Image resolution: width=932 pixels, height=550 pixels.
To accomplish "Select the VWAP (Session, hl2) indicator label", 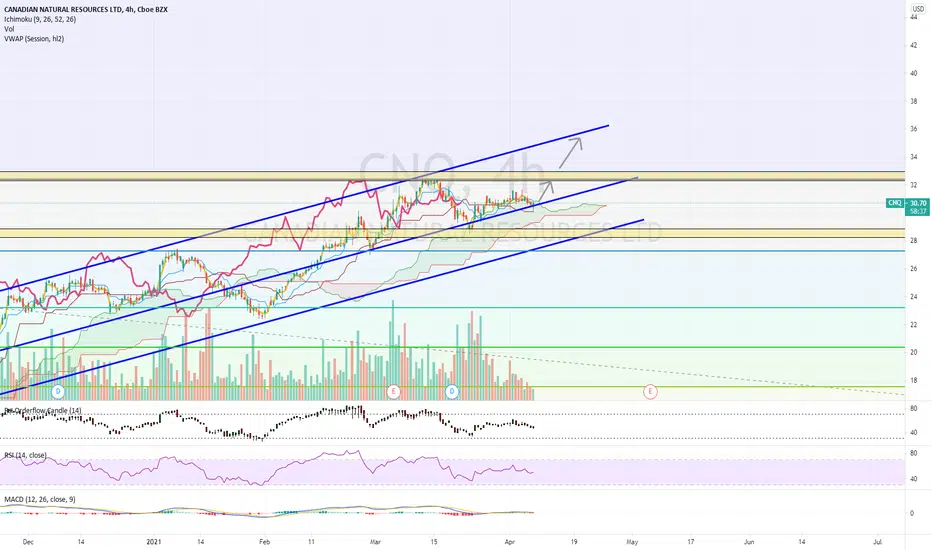I will coord(34,39).
